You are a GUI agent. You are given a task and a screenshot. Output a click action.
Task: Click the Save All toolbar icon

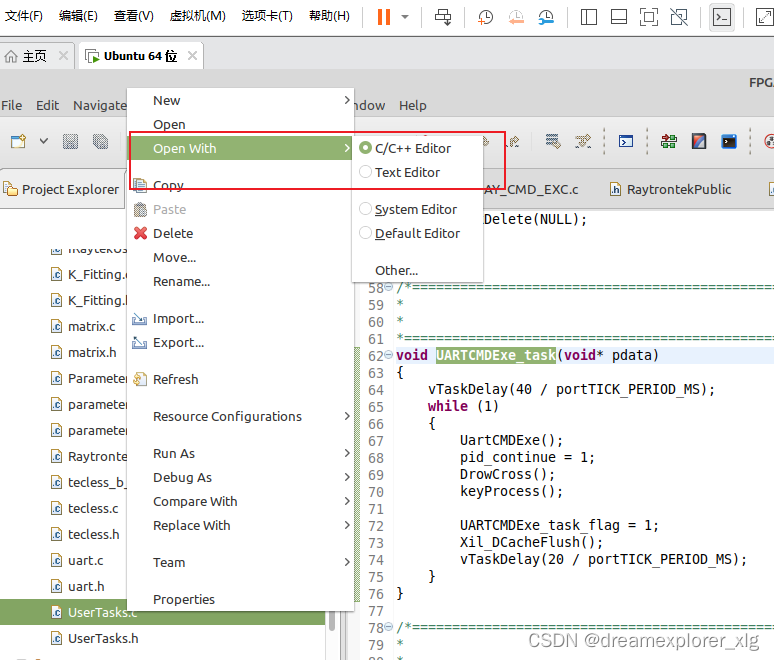coord(101,142)
